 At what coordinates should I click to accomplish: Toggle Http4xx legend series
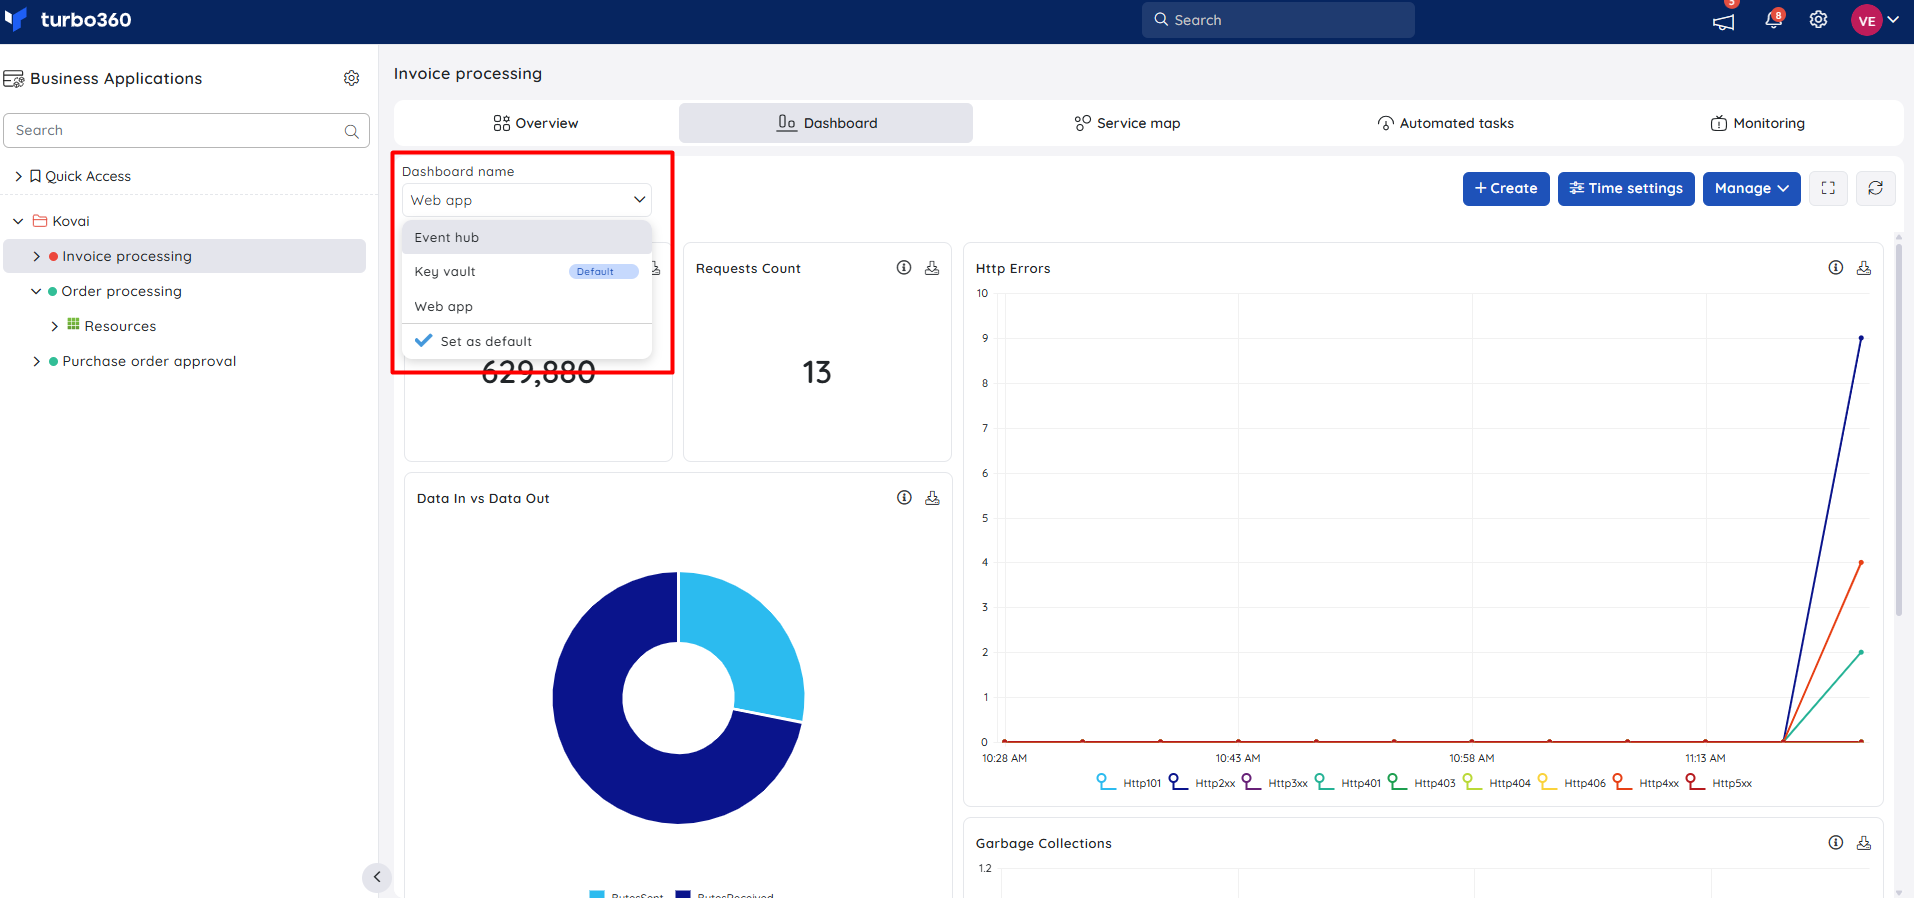(x=1646, y=783)
